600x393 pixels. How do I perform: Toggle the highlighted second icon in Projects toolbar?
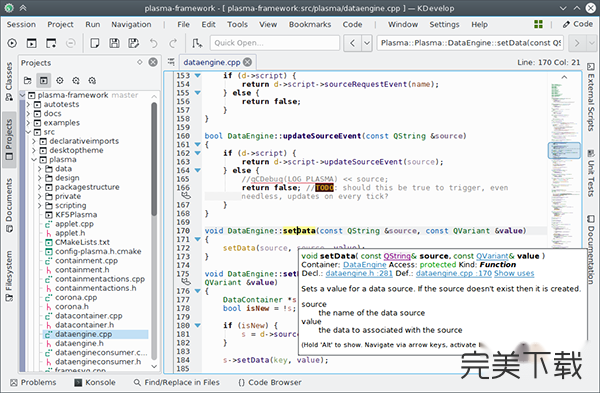pos(44,80)
